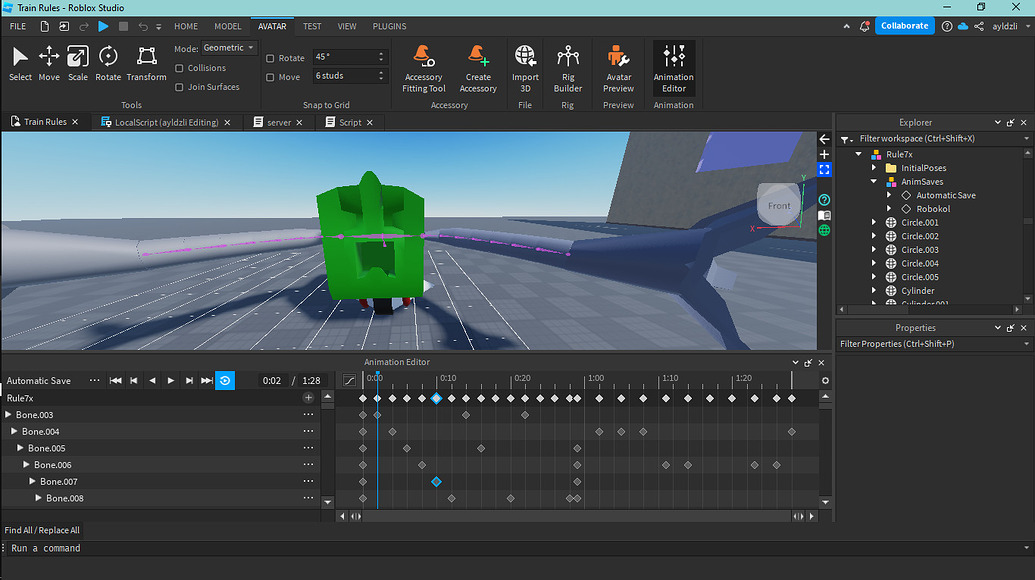Viewport: 1035px width, 580px height.
Task: Activate the Transform tool
Action: [x=147, y=64]
